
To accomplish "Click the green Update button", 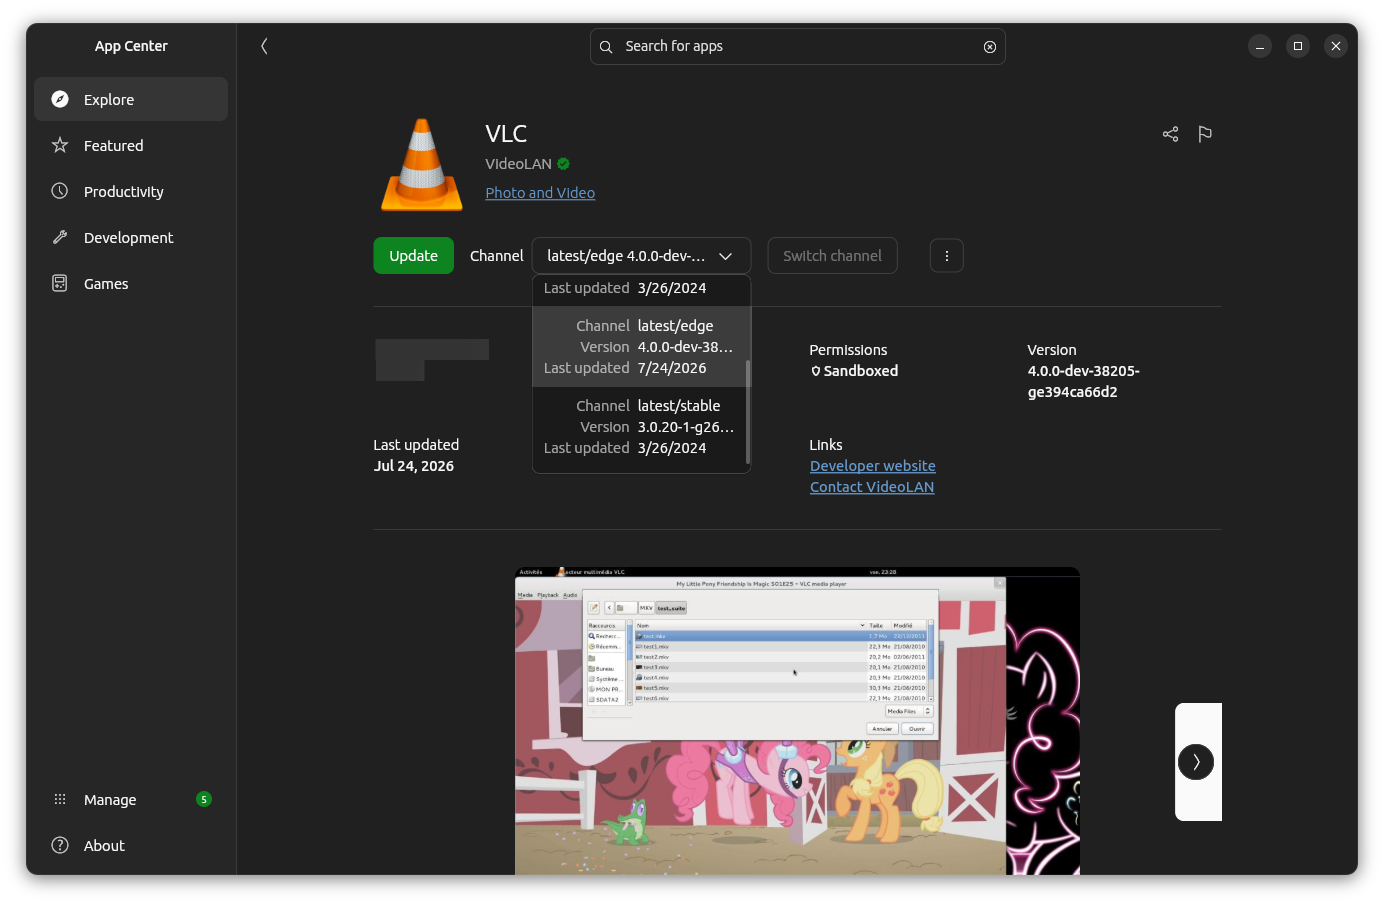I will coord(414,256).
